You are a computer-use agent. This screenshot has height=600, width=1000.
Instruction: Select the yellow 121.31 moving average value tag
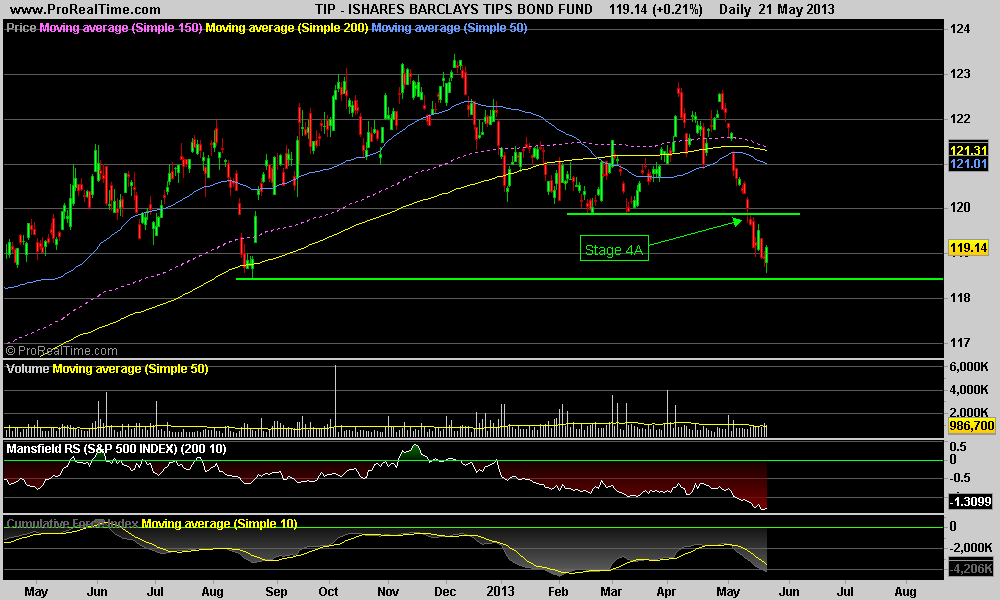(968, 151)
